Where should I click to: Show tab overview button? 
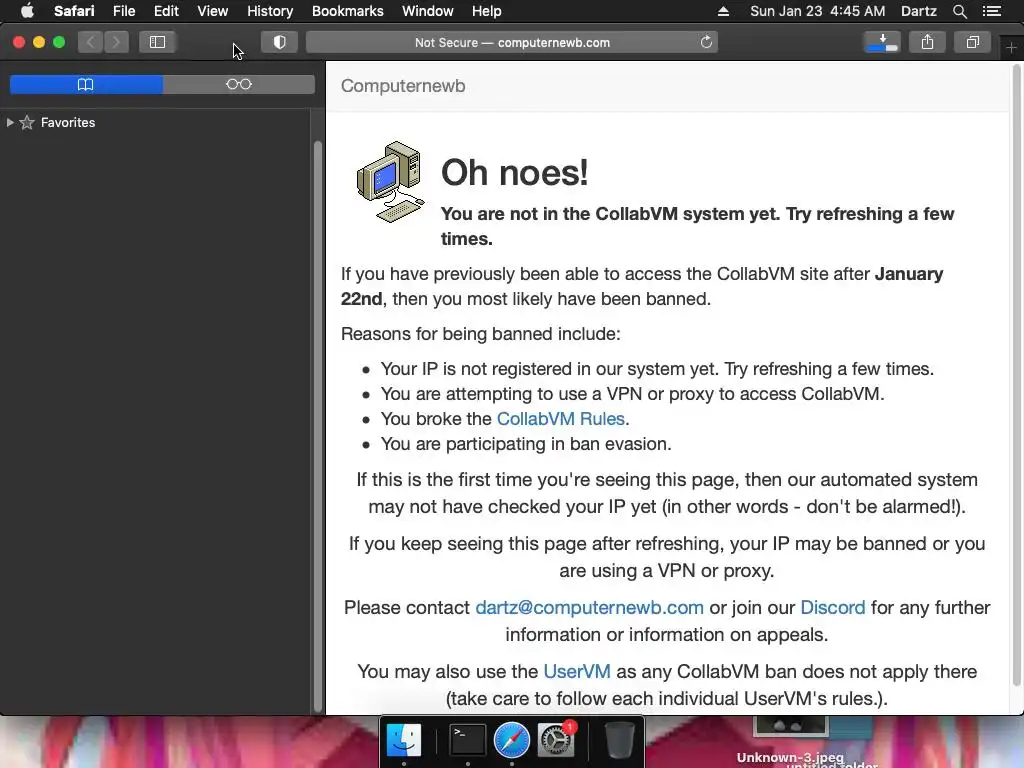point(972,42)
